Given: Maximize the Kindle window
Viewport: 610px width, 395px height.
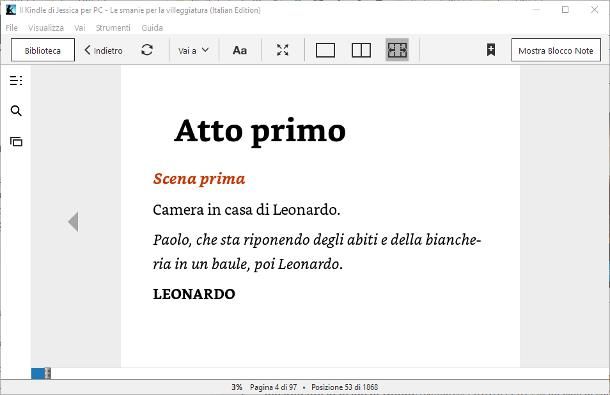Looking at the screenshot, I should pos(565,10).
